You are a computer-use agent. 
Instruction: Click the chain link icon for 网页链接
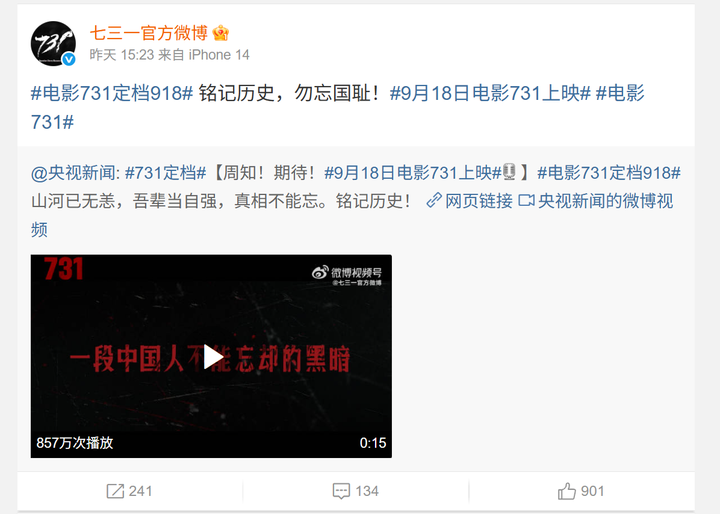point(434,200)
